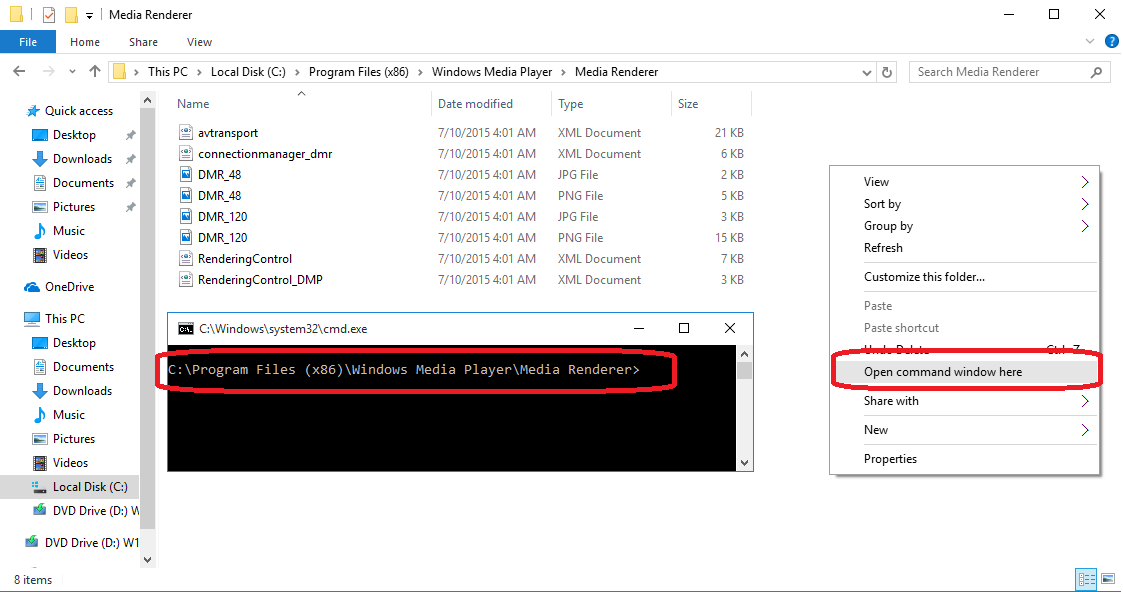Select the DMR_120 JPG File icon
Viewport: 1123px width, 592px height.
185,216
